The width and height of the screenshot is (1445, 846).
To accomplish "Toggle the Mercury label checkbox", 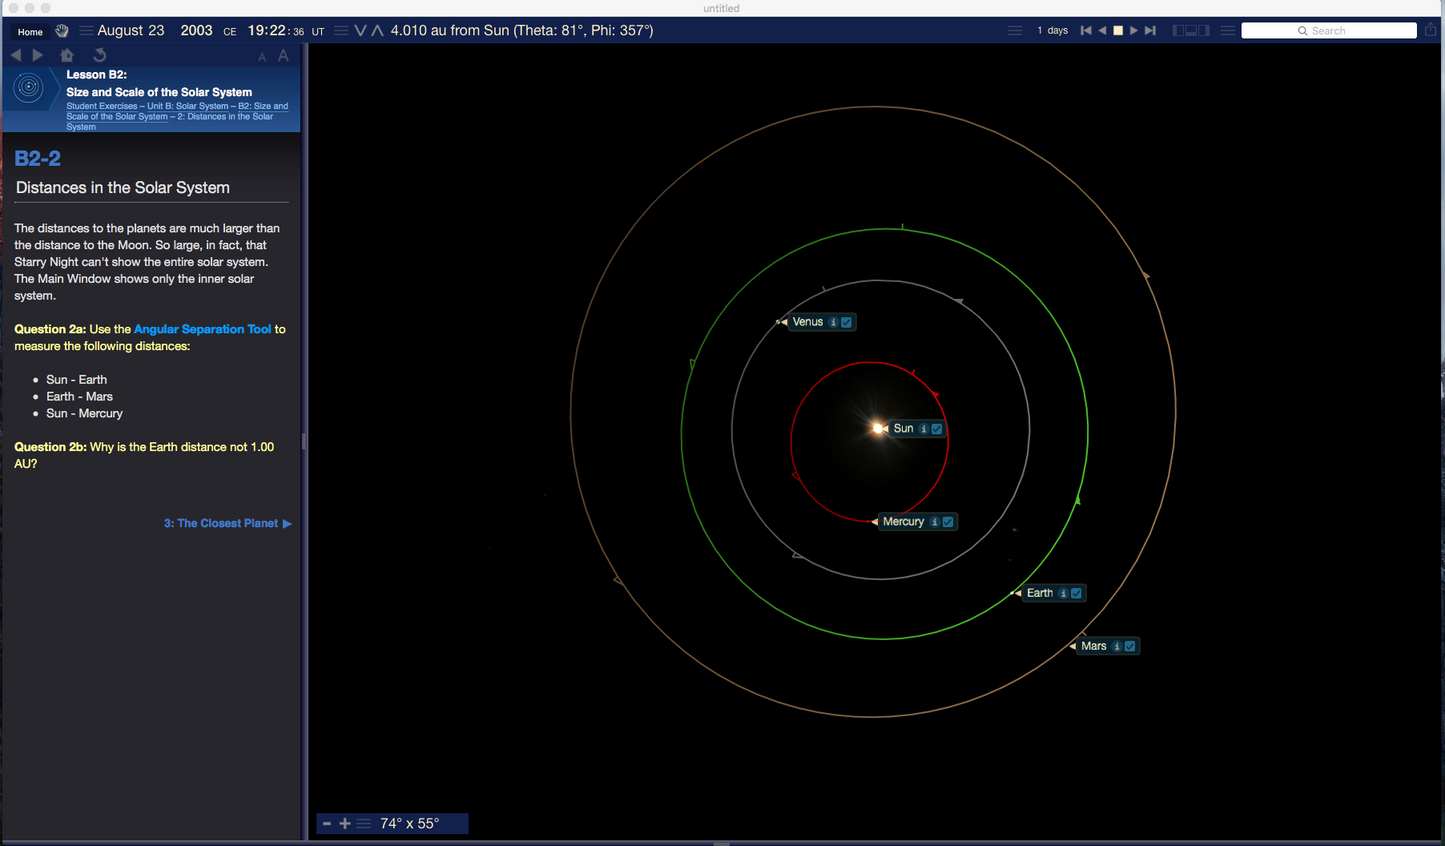I will point(948,522).
